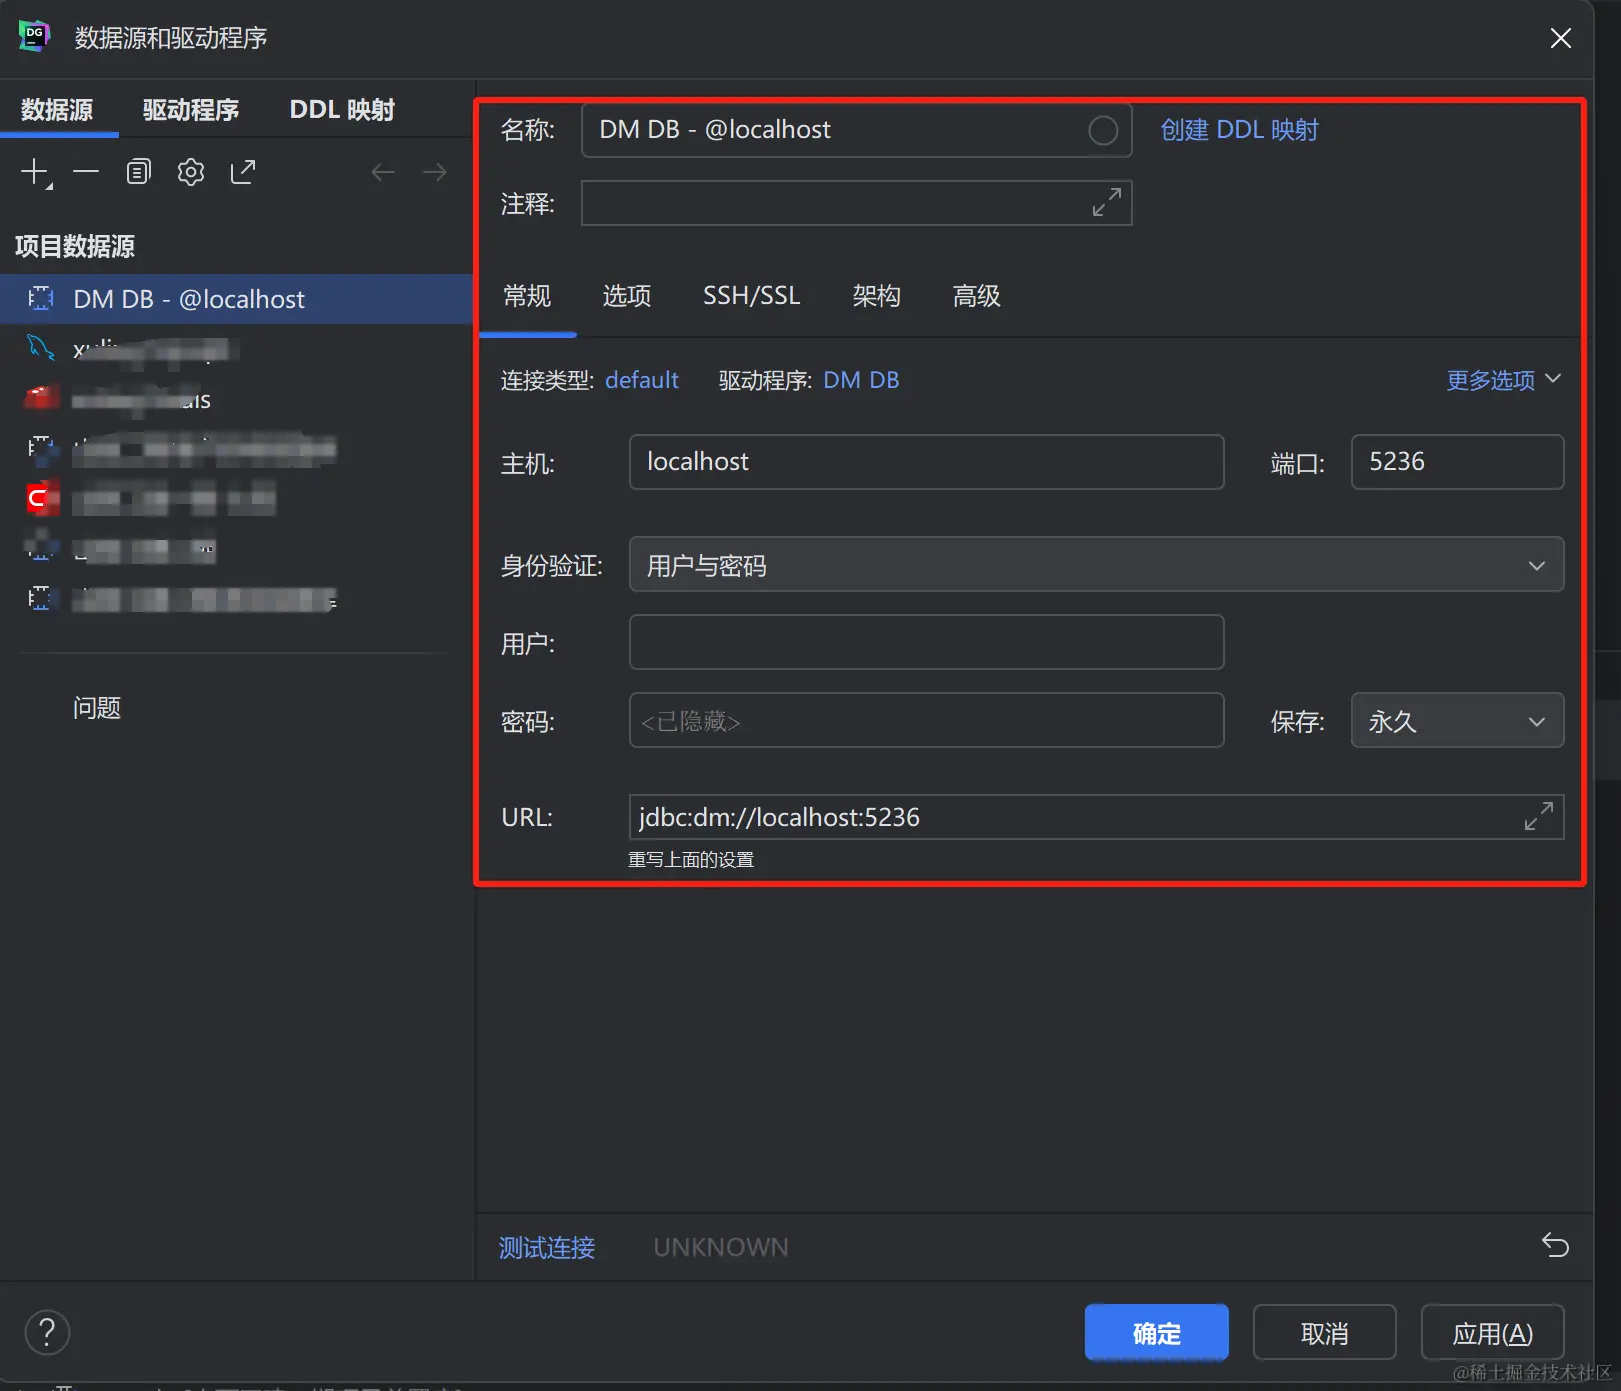Click the add data source plus icon
The height and width of the screenshot is (1391, 1621).
coord(35,172)
